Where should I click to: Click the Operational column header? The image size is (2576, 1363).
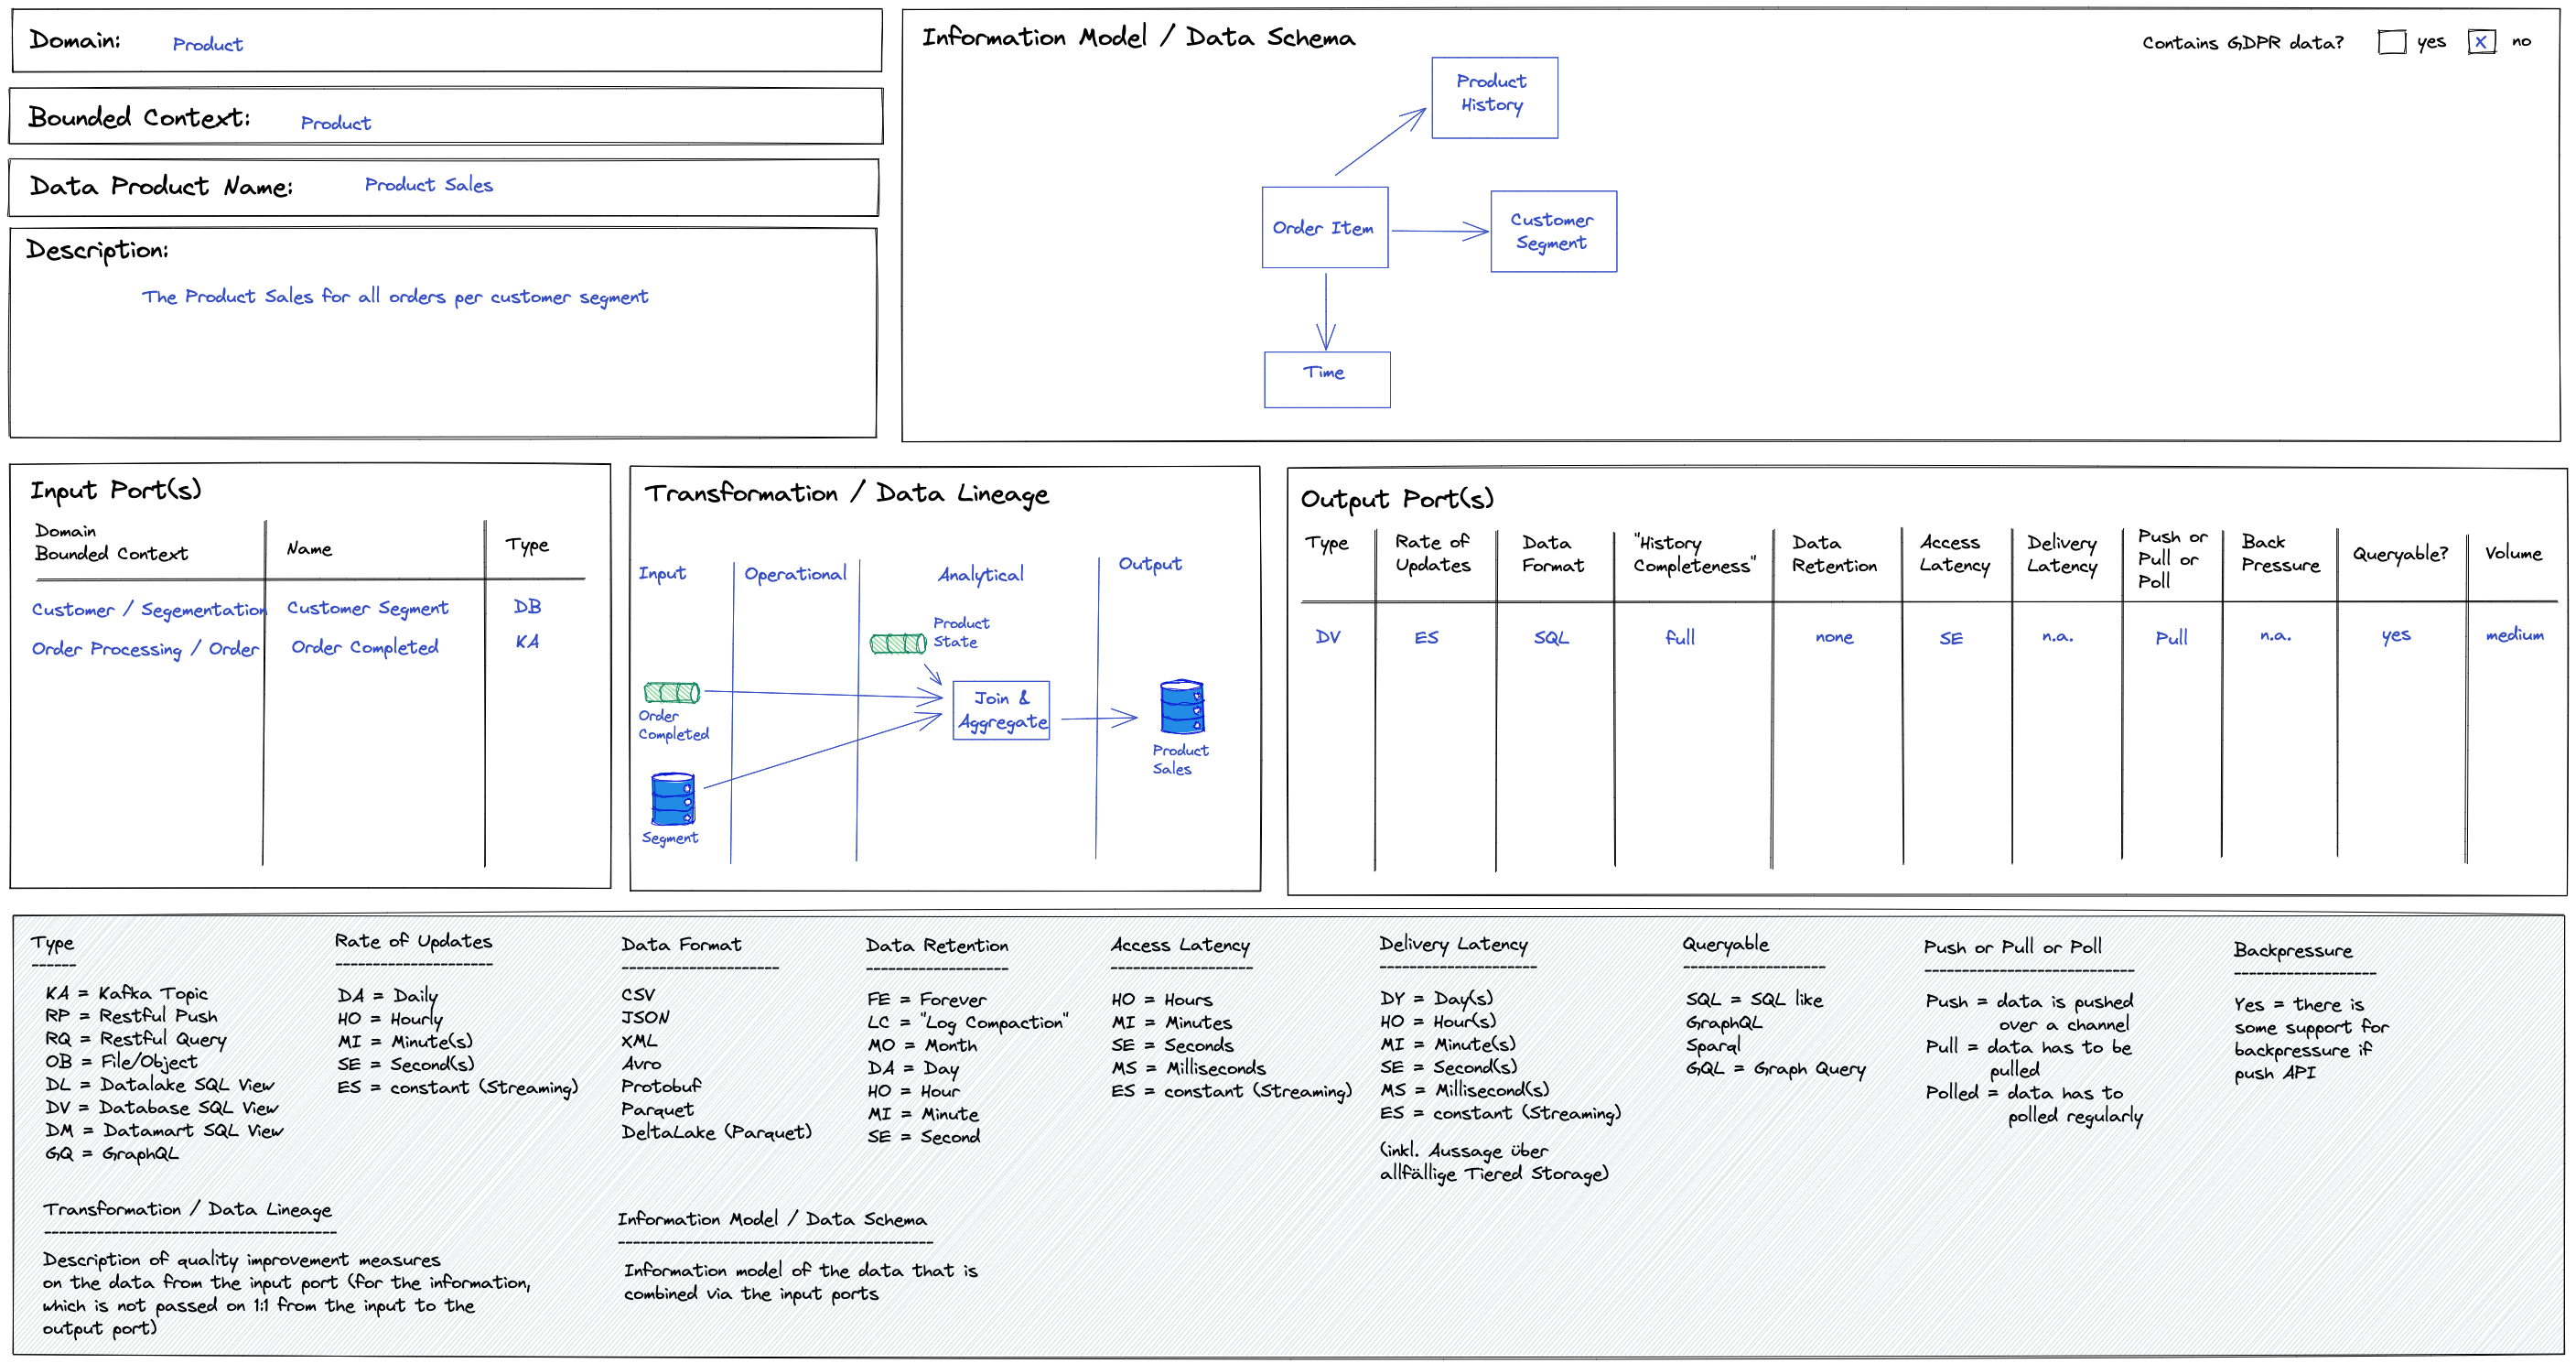[x=795, y=574]
